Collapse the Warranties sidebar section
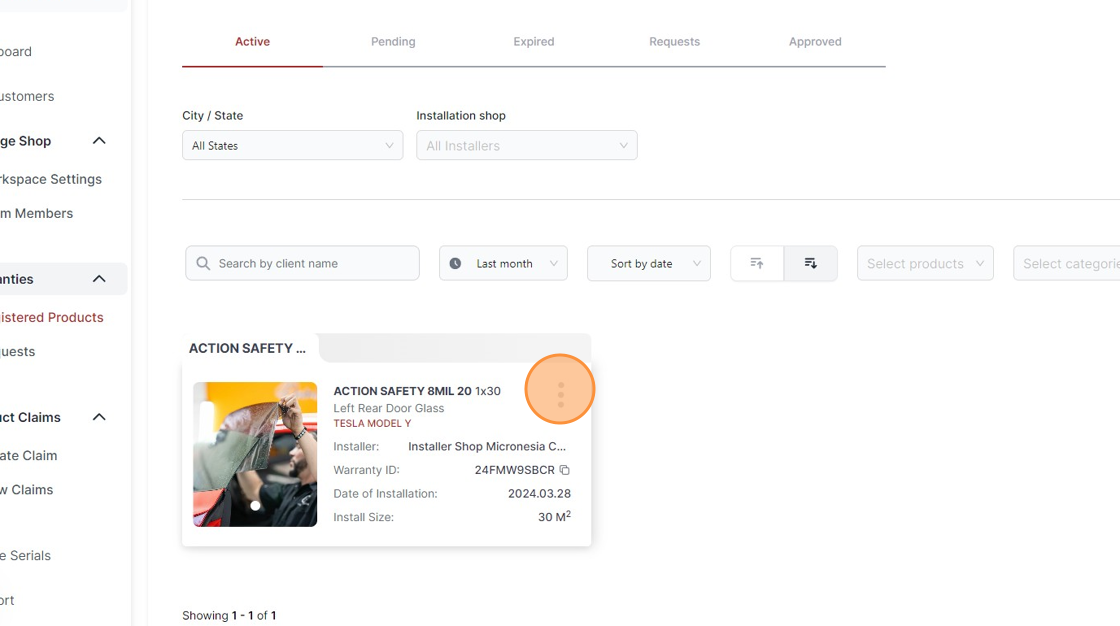This screenshot has width=1120, height=626. (99, 279)
